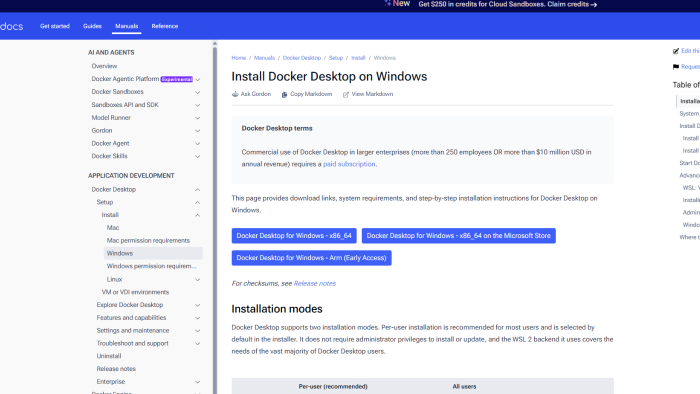Expand the Docker Agentic Platform section
The width and height of the screenshot is (700, 394).
pos(197,79)
